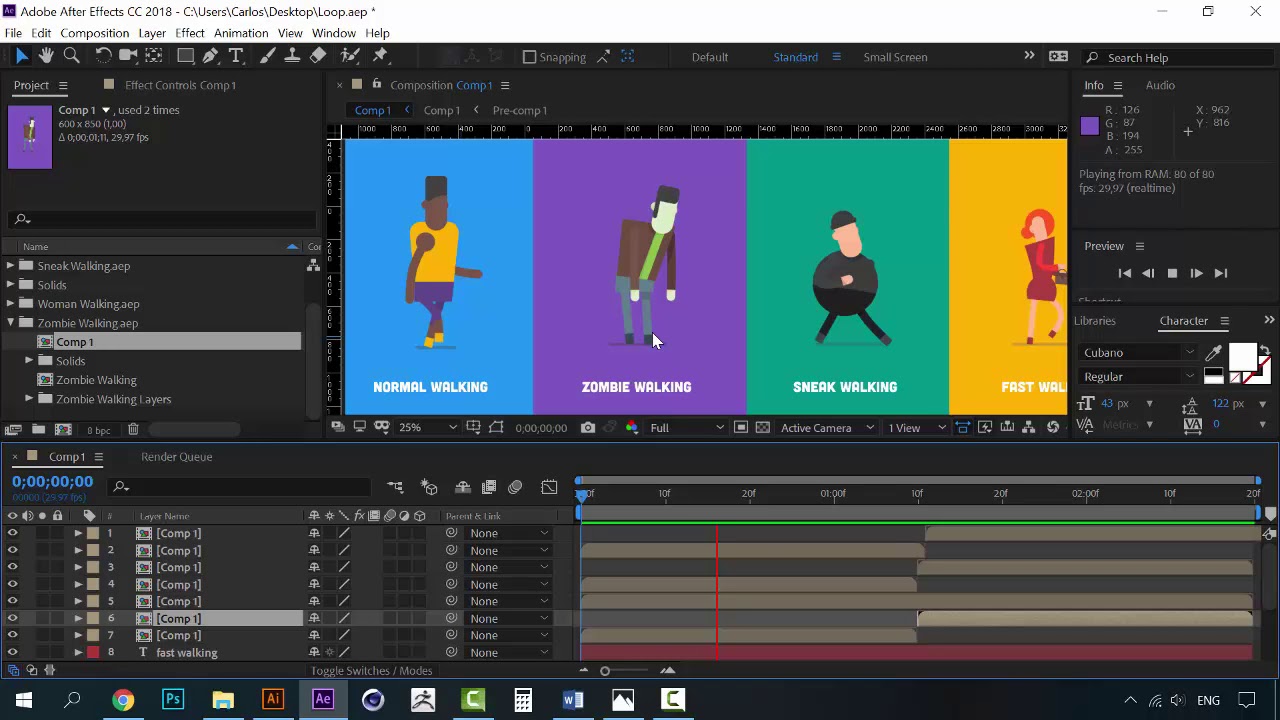Screen dimensions: 1280x720
Task: Select the Puppet Pin tool
Action: pos(381,56)
